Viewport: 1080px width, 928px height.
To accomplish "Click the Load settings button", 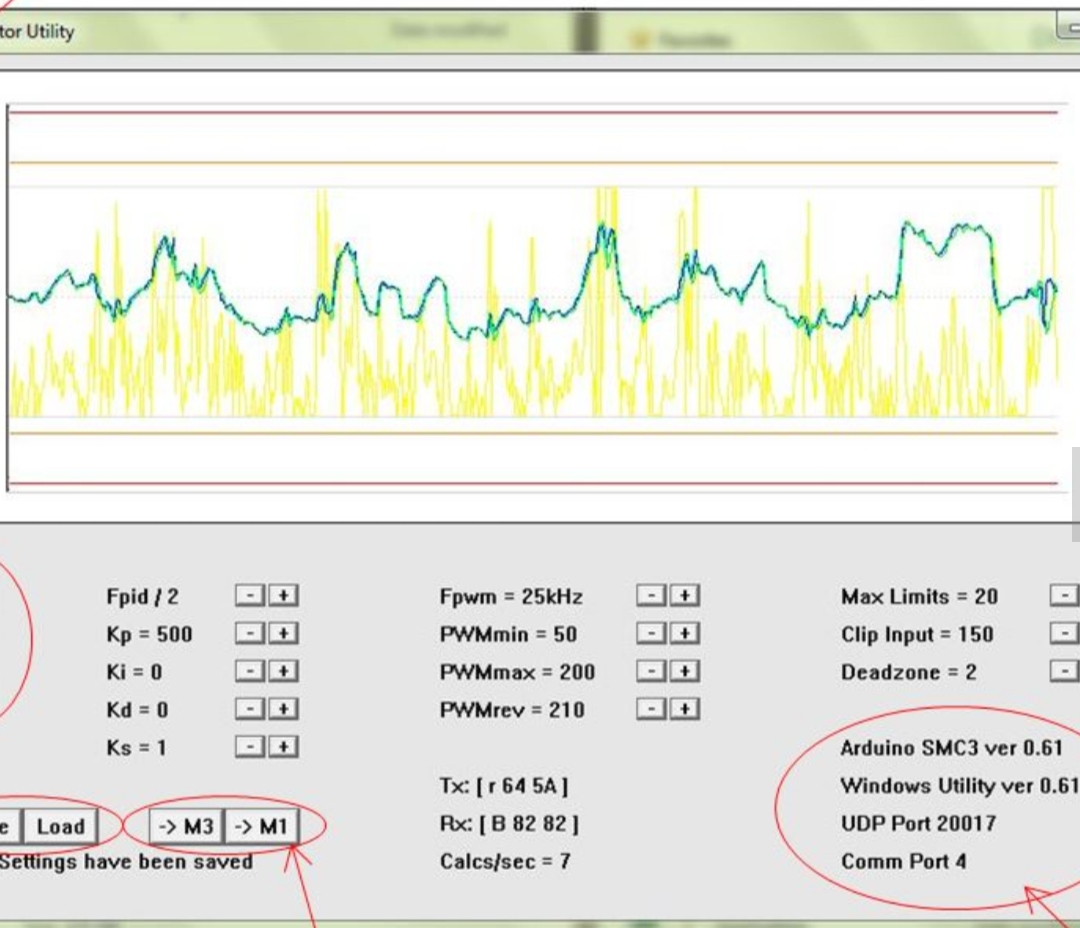I will point(60,827).
